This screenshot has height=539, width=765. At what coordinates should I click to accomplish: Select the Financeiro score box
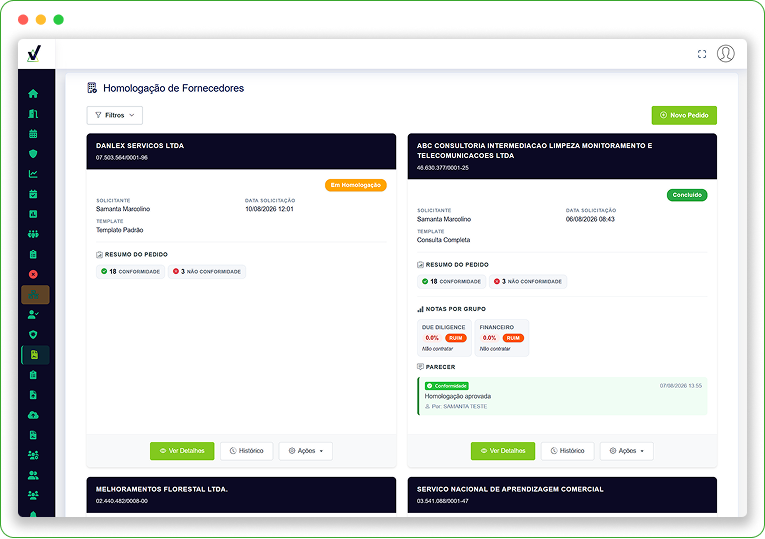pyautogui.click(x=502, y=338)
